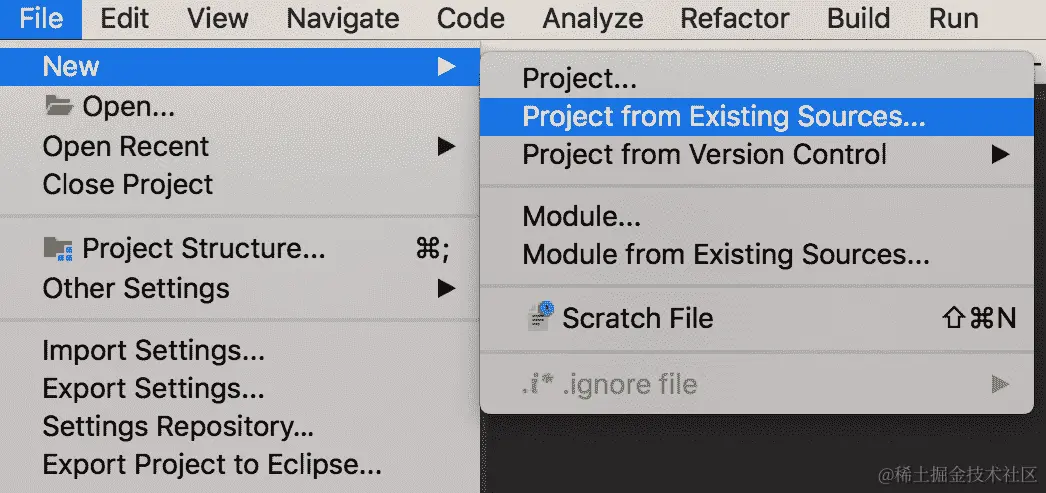Expand the Open Recent submenu arrow

point(446,147)
